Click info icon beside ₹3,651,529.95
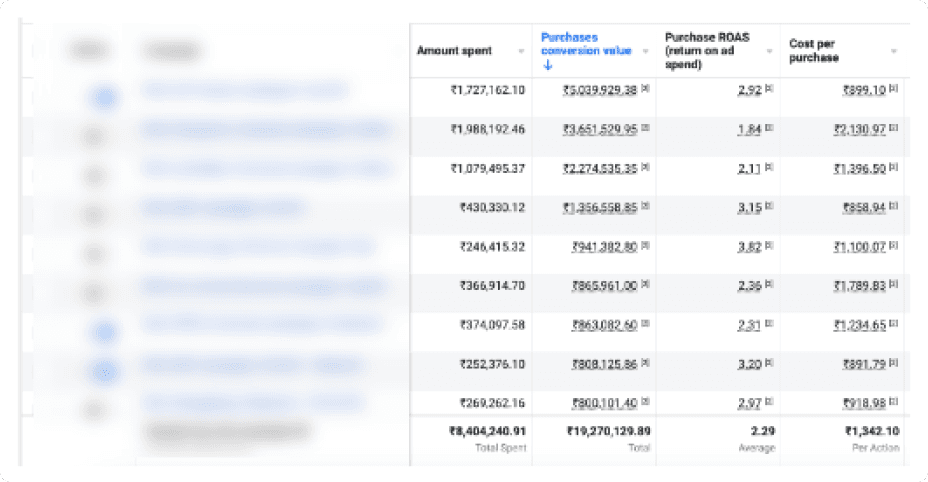This screenshot has height=482, width=928. tap(646, 127)
